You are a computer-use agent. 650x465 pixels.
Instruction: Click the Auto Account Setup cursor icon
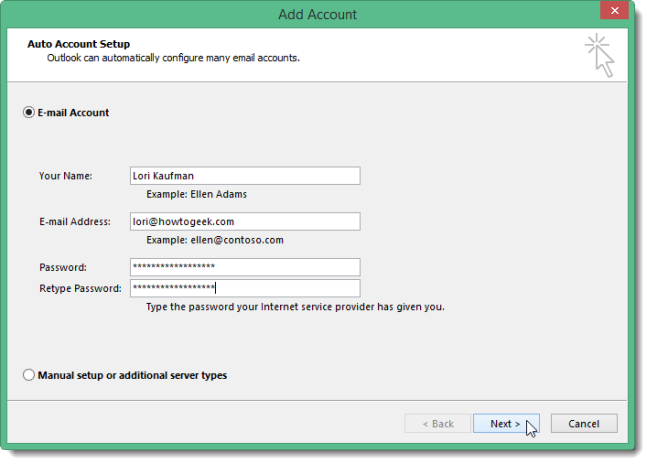(600, 54)
